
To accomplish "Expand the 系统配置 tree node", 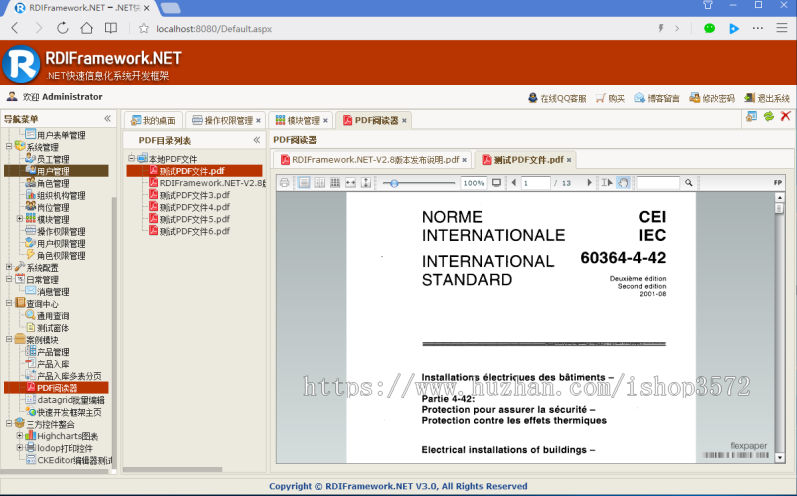I will point(9,267).
